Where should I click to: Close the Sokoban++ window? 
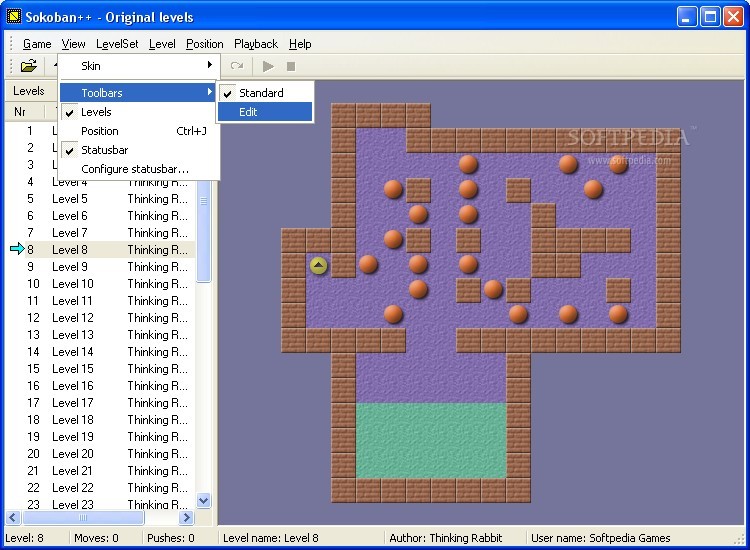(x=733, y=17)
